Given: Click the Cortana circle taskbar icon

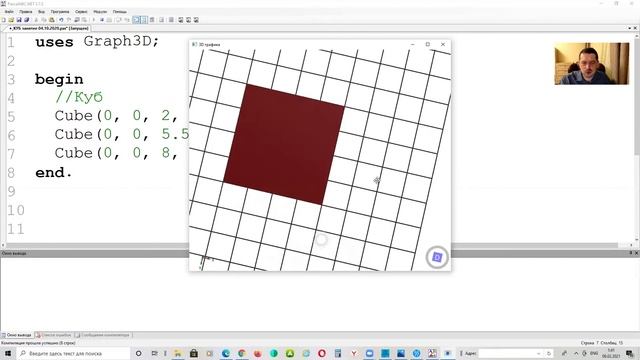Looking at the screenshot, I should (138, 353).
